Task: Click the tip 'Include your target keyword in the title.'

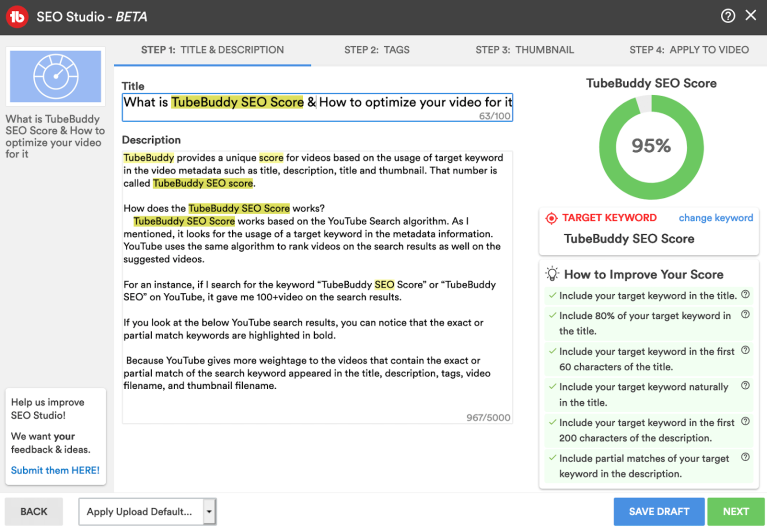Action: [648, 296]
